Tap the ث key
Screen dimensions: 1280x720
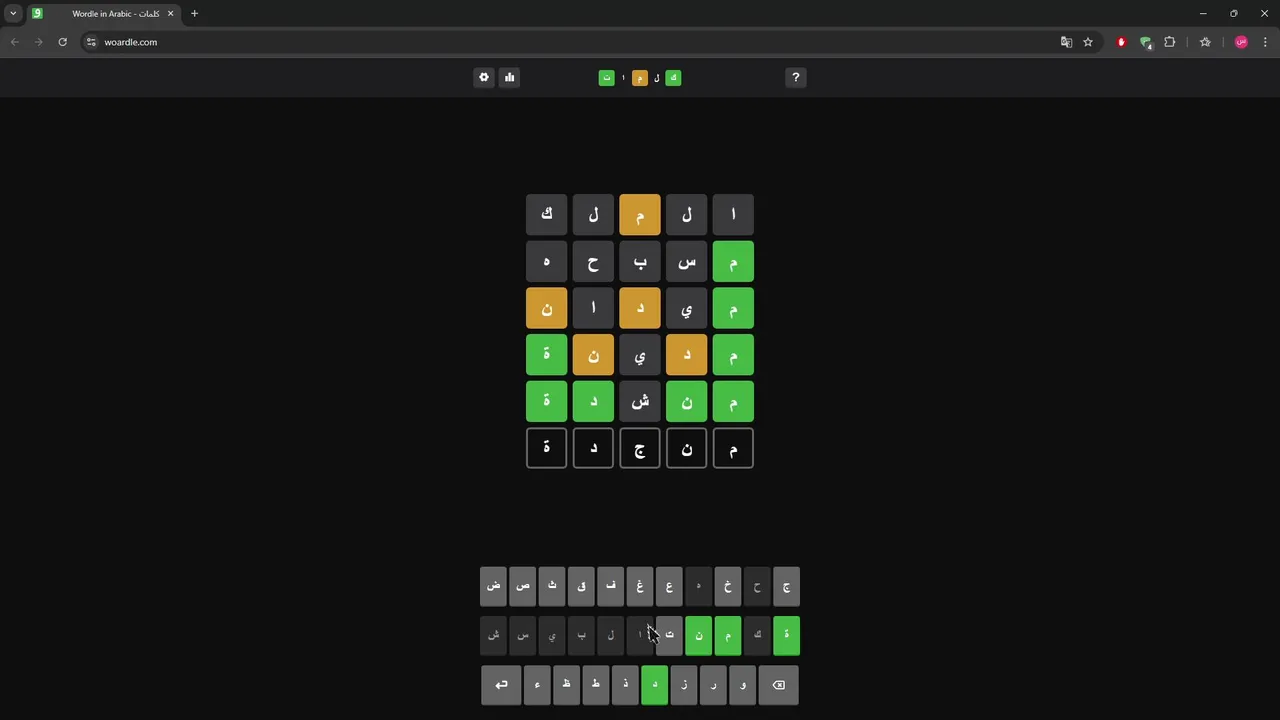point(552,586)
